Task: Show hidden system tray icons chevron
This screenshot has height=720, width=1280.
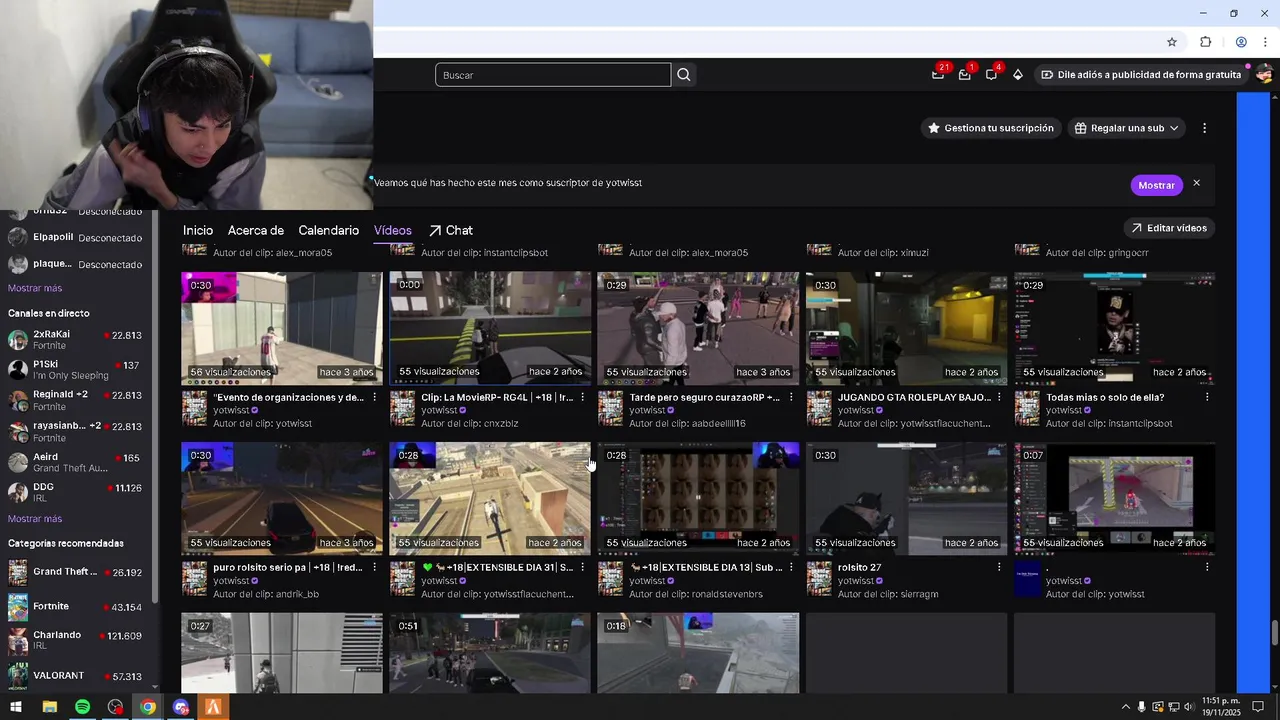Action: coord(1125,707)
